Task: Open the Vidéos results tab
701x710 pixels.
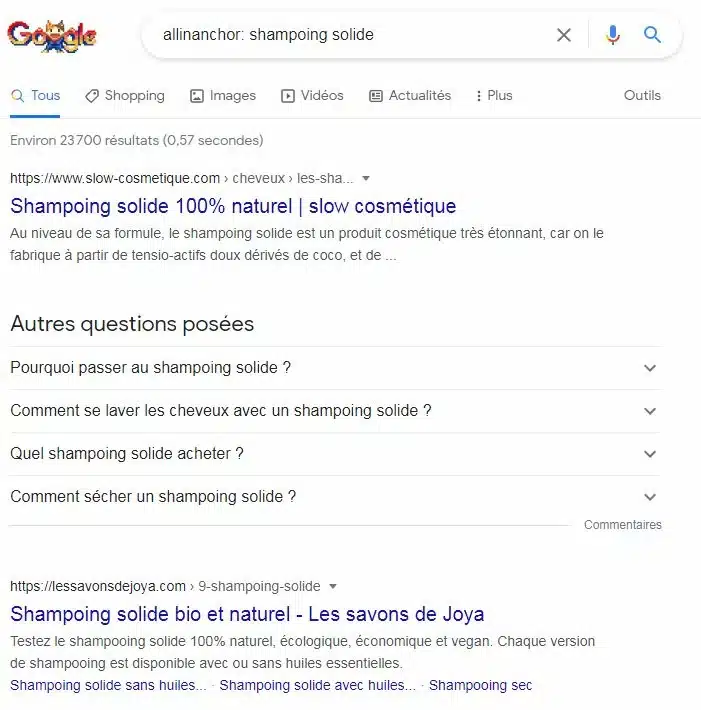Action: pyautogui.click(x=312, y=96)
